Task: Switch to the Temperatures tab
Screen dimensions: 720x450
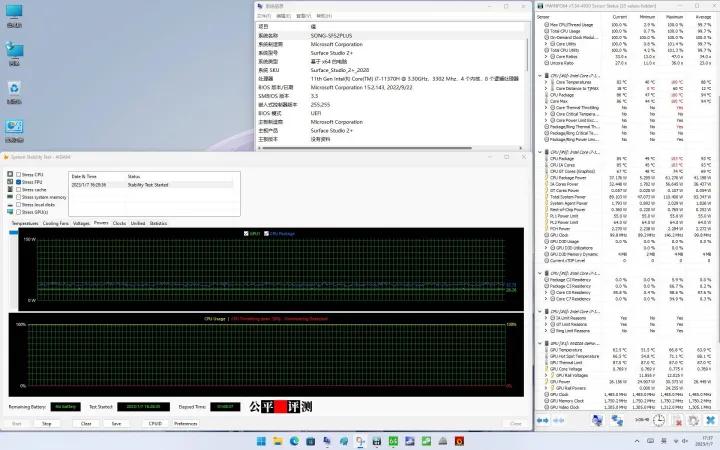Action: click(x=24, y=223)
